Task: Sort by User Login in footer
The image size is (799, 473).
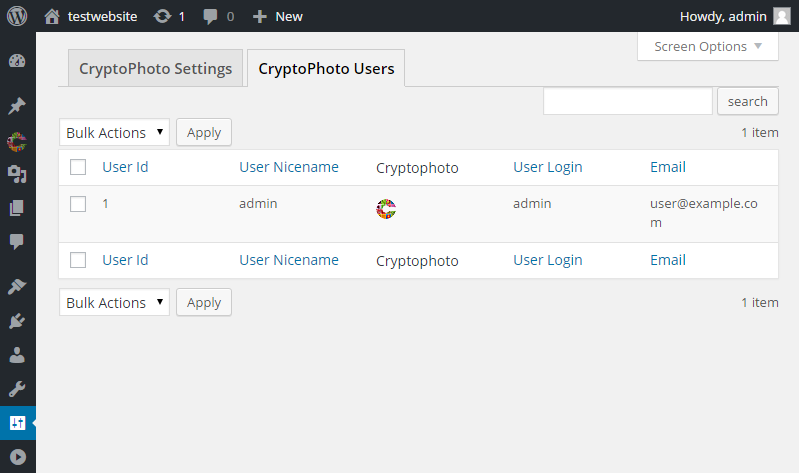Action: [548, 260]
